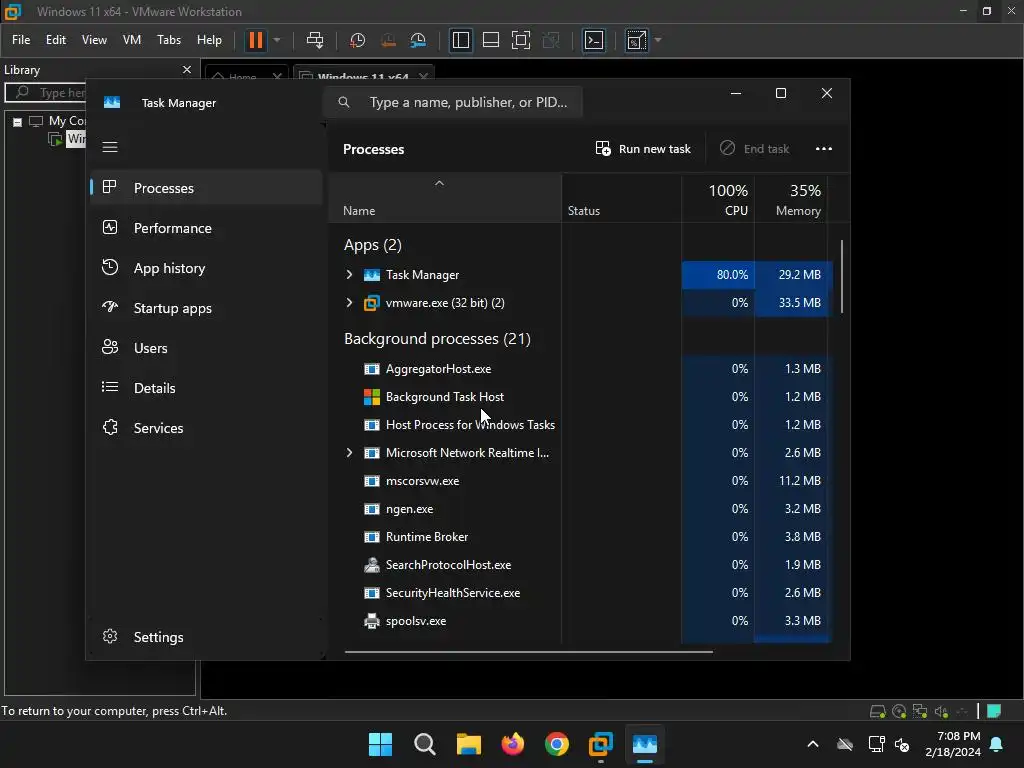The height and width of the screenshot is (768, 1024).
Task: Toggle the Task Manager hamburger navigation
Action: [110, 147]
